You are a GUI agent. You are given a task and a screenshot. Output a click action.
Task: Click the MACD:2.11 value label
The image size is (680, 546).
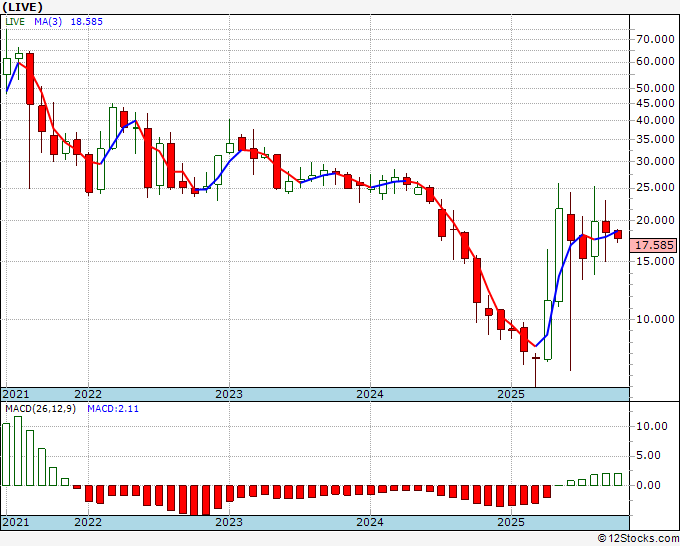click(x=113, y=409)
